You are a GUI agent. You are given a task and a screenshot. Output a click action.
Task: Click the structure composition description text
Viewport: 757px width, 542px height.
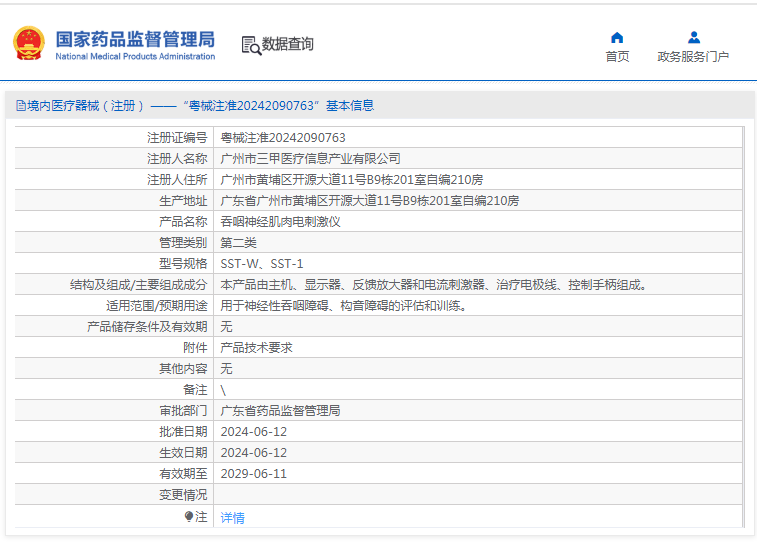point(434,285)
